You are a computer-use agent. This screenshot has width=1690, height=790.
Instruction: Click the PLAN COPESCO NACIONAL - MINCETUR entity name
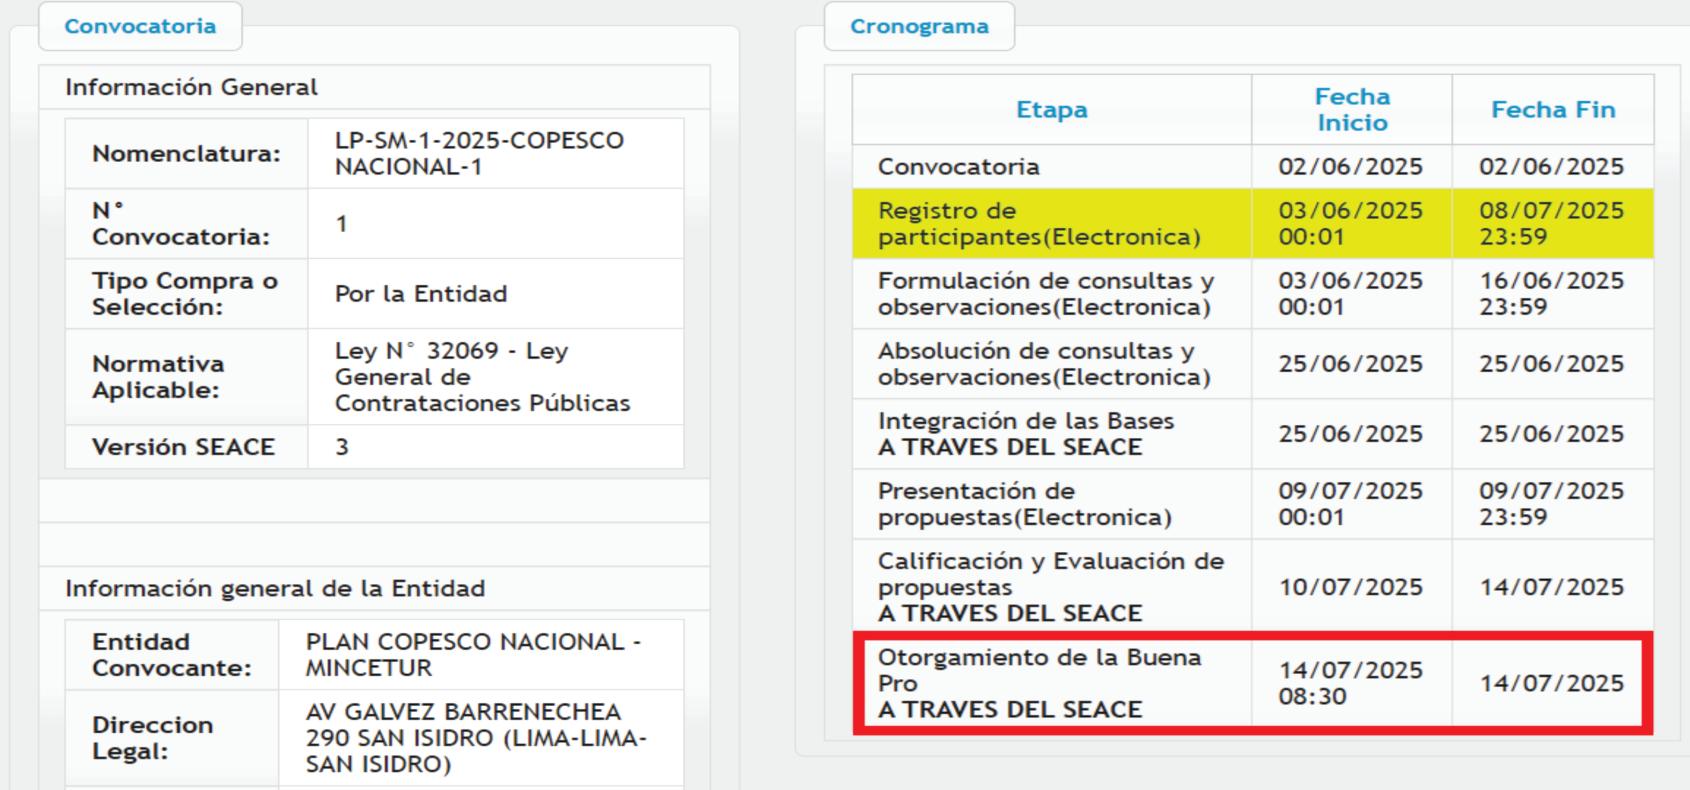point(473,655)
